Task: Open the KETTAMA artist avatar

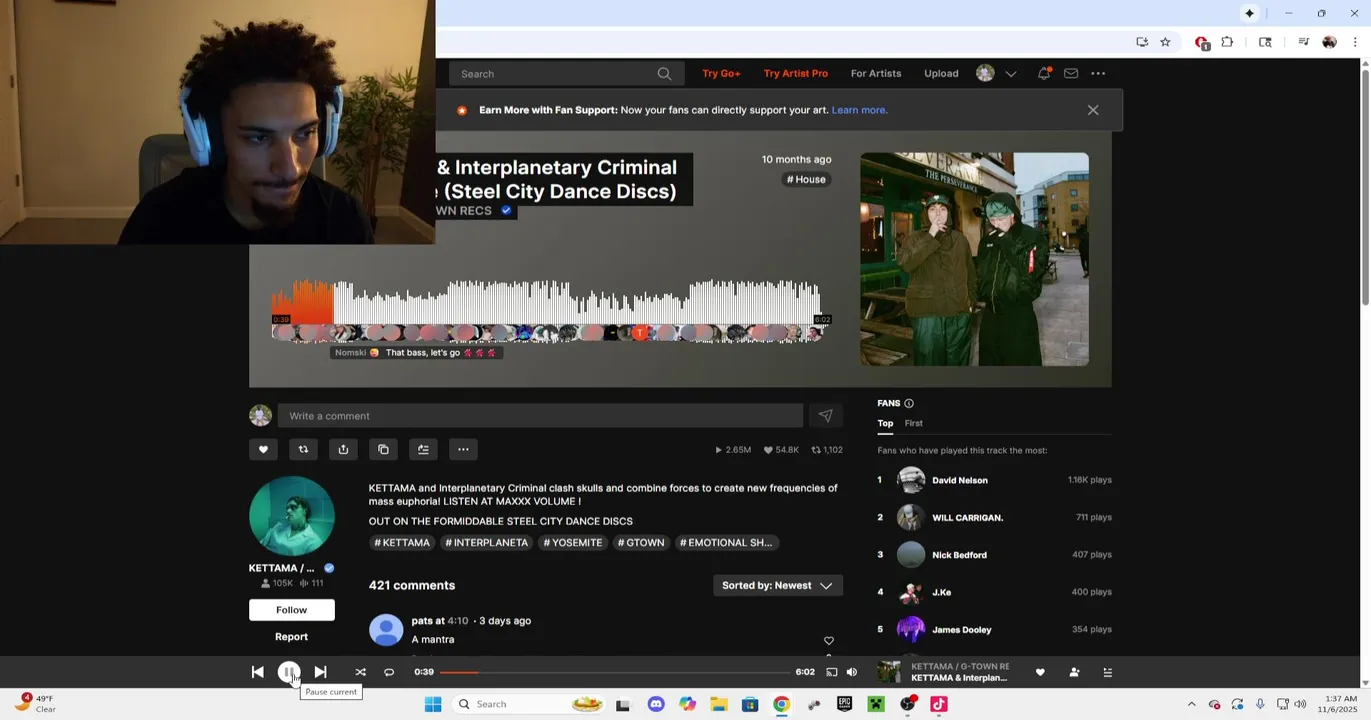Action: [x=291, y=515]
